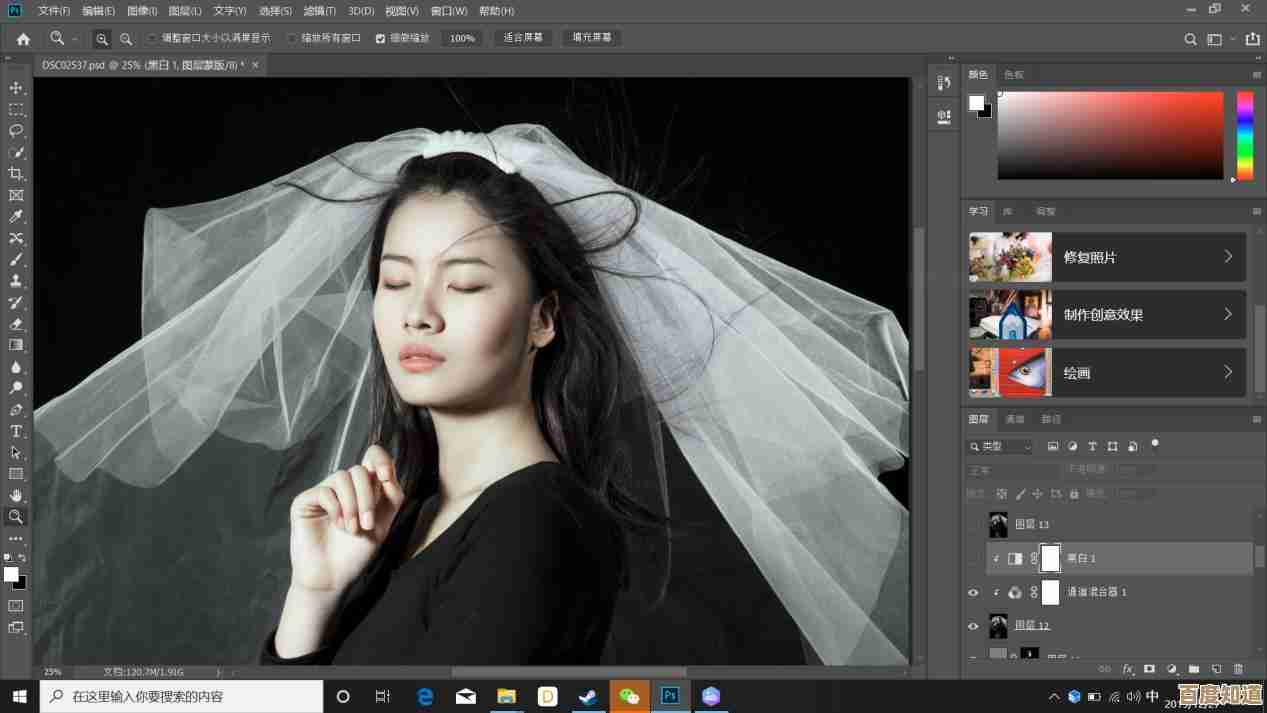Select the Eyedropper tool

[16, 217]
